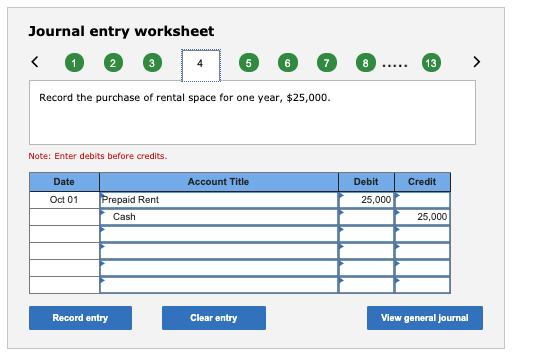
Task: Click the 'Enter debits before credits' note
Action: pyautogui.click(x=98, y=156)
